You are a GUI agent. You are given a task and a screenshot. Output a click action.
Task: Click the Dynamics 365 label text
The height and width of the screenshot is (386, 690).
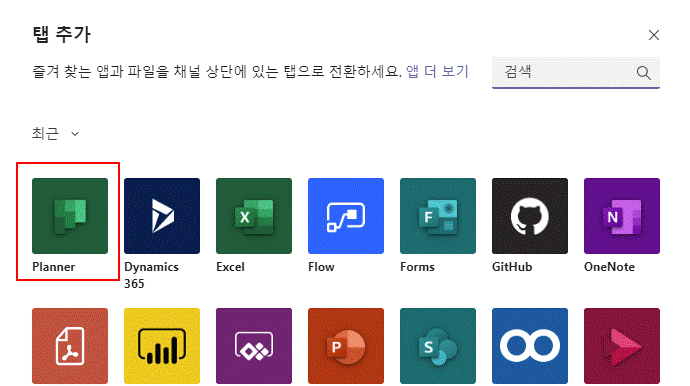tap(151, 275)
